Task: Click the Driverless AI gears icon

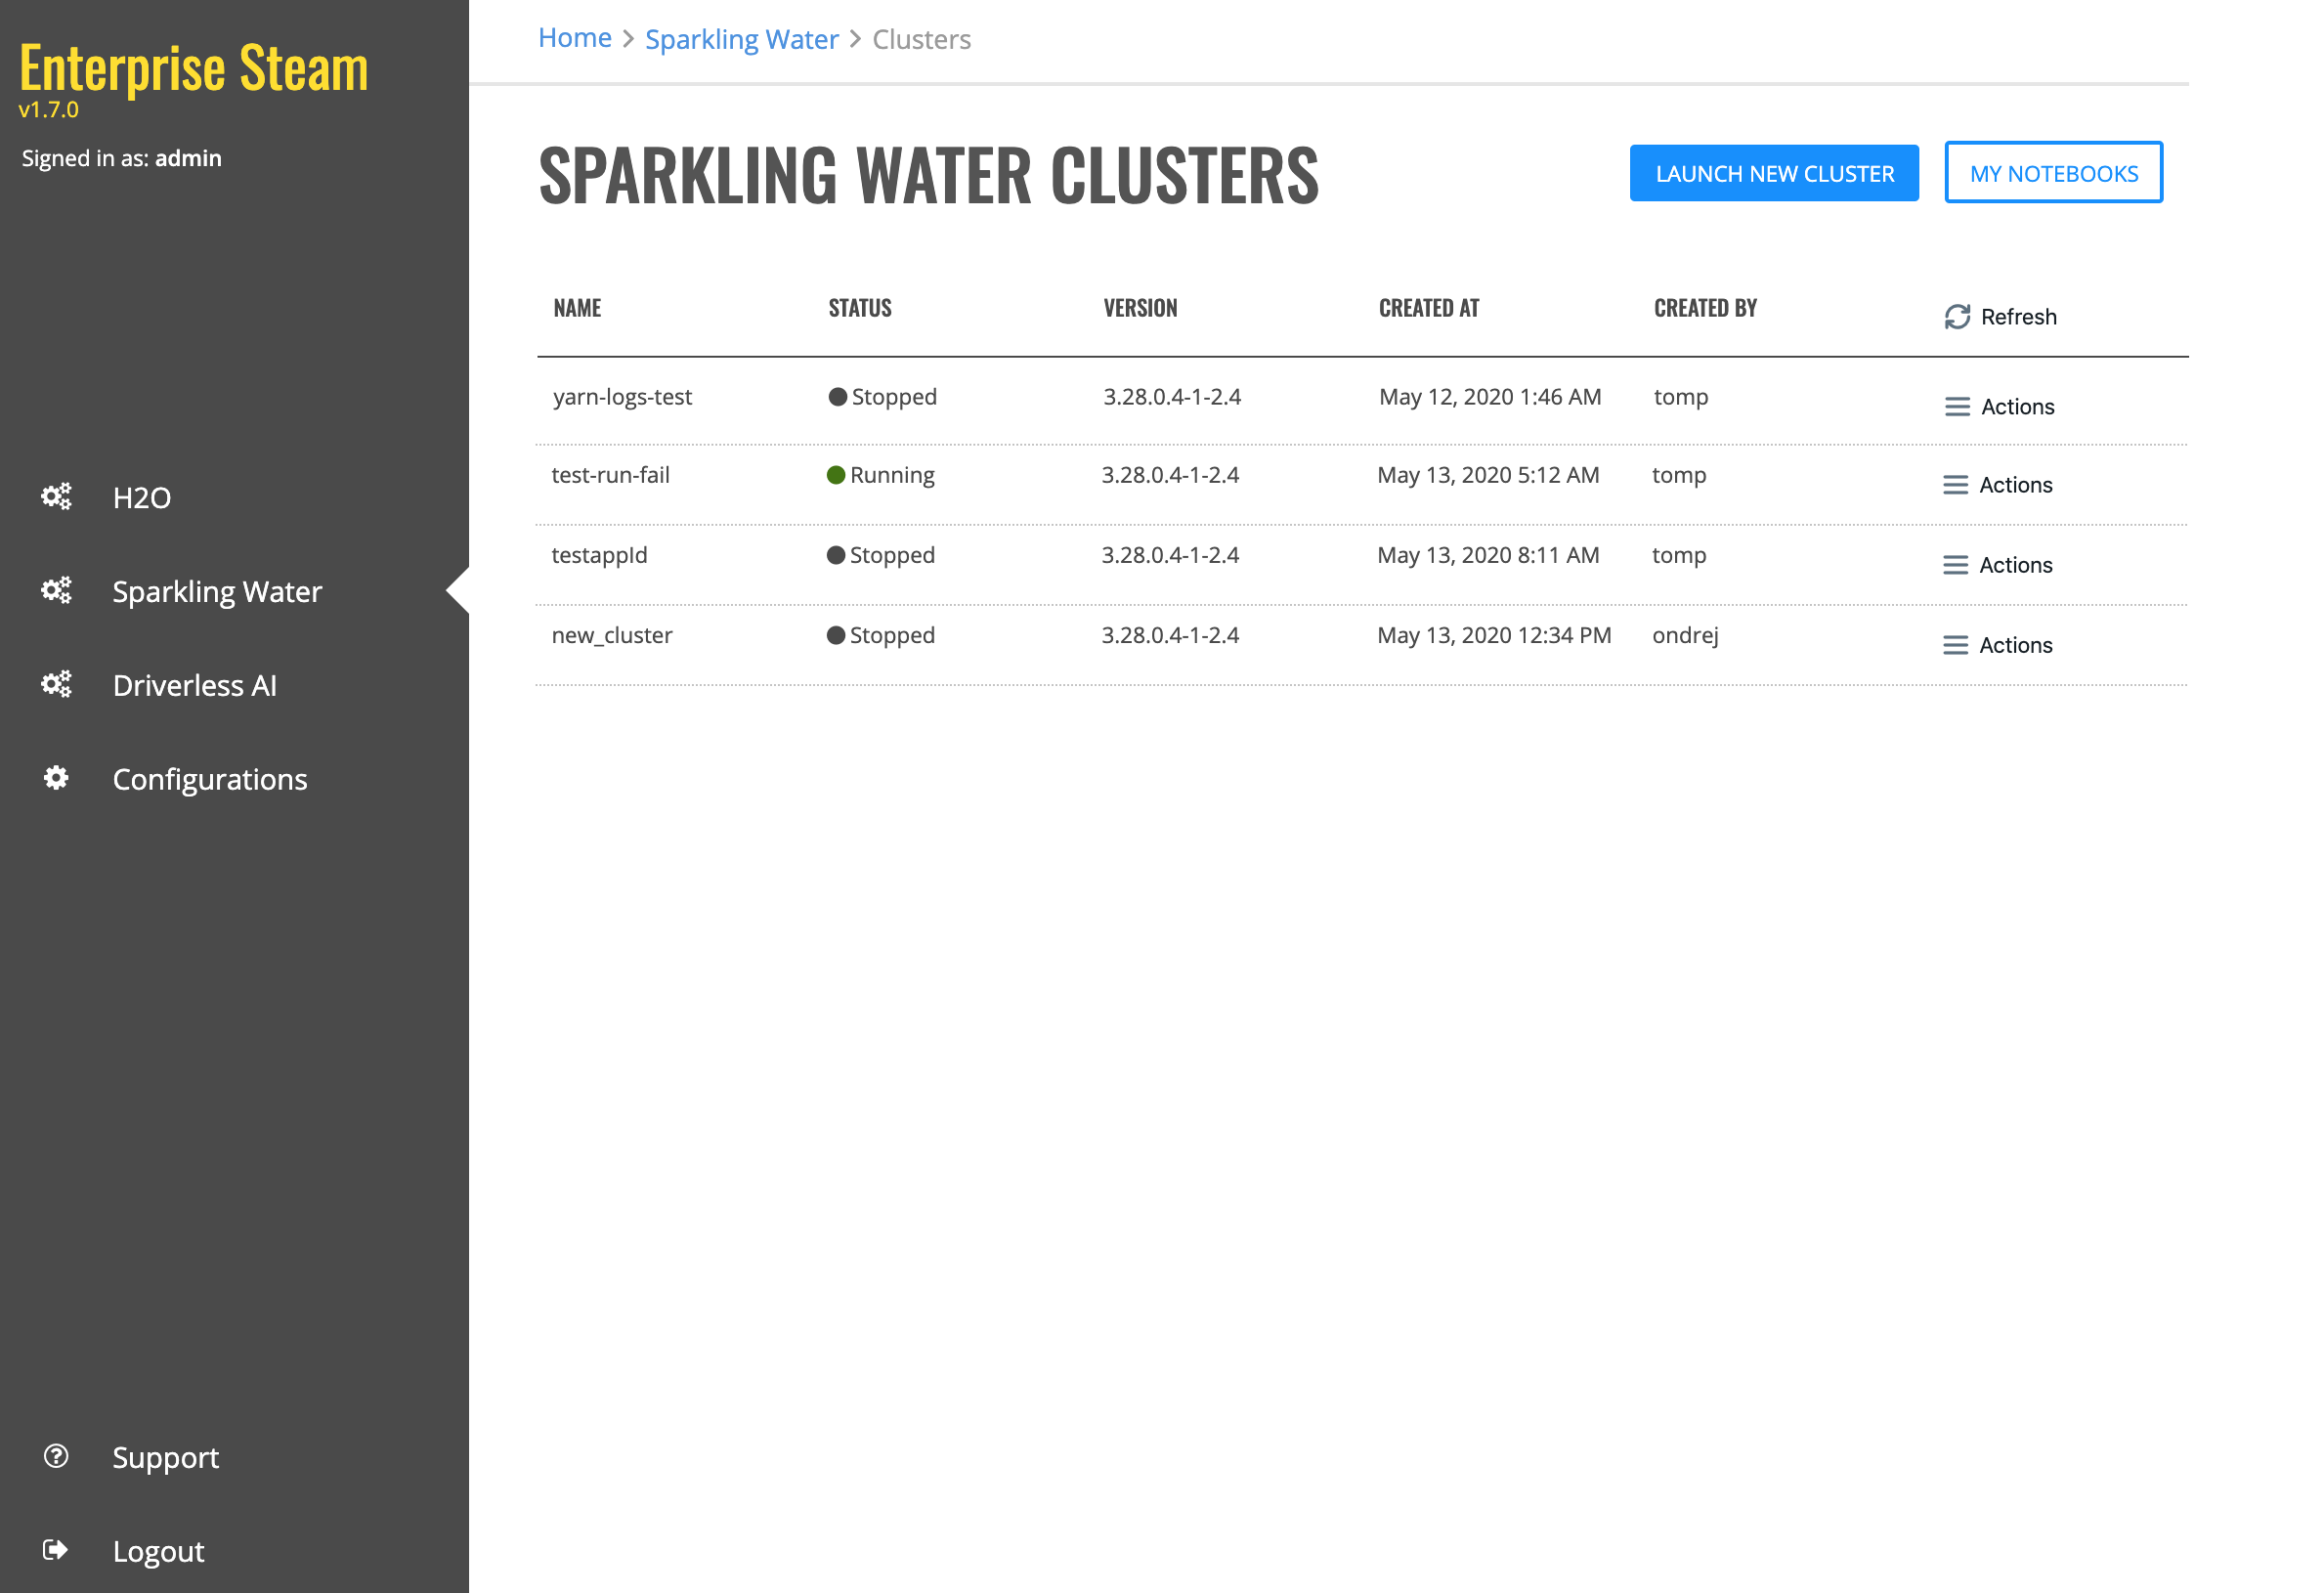Action: pyautogui.click(x=56, y=685)
